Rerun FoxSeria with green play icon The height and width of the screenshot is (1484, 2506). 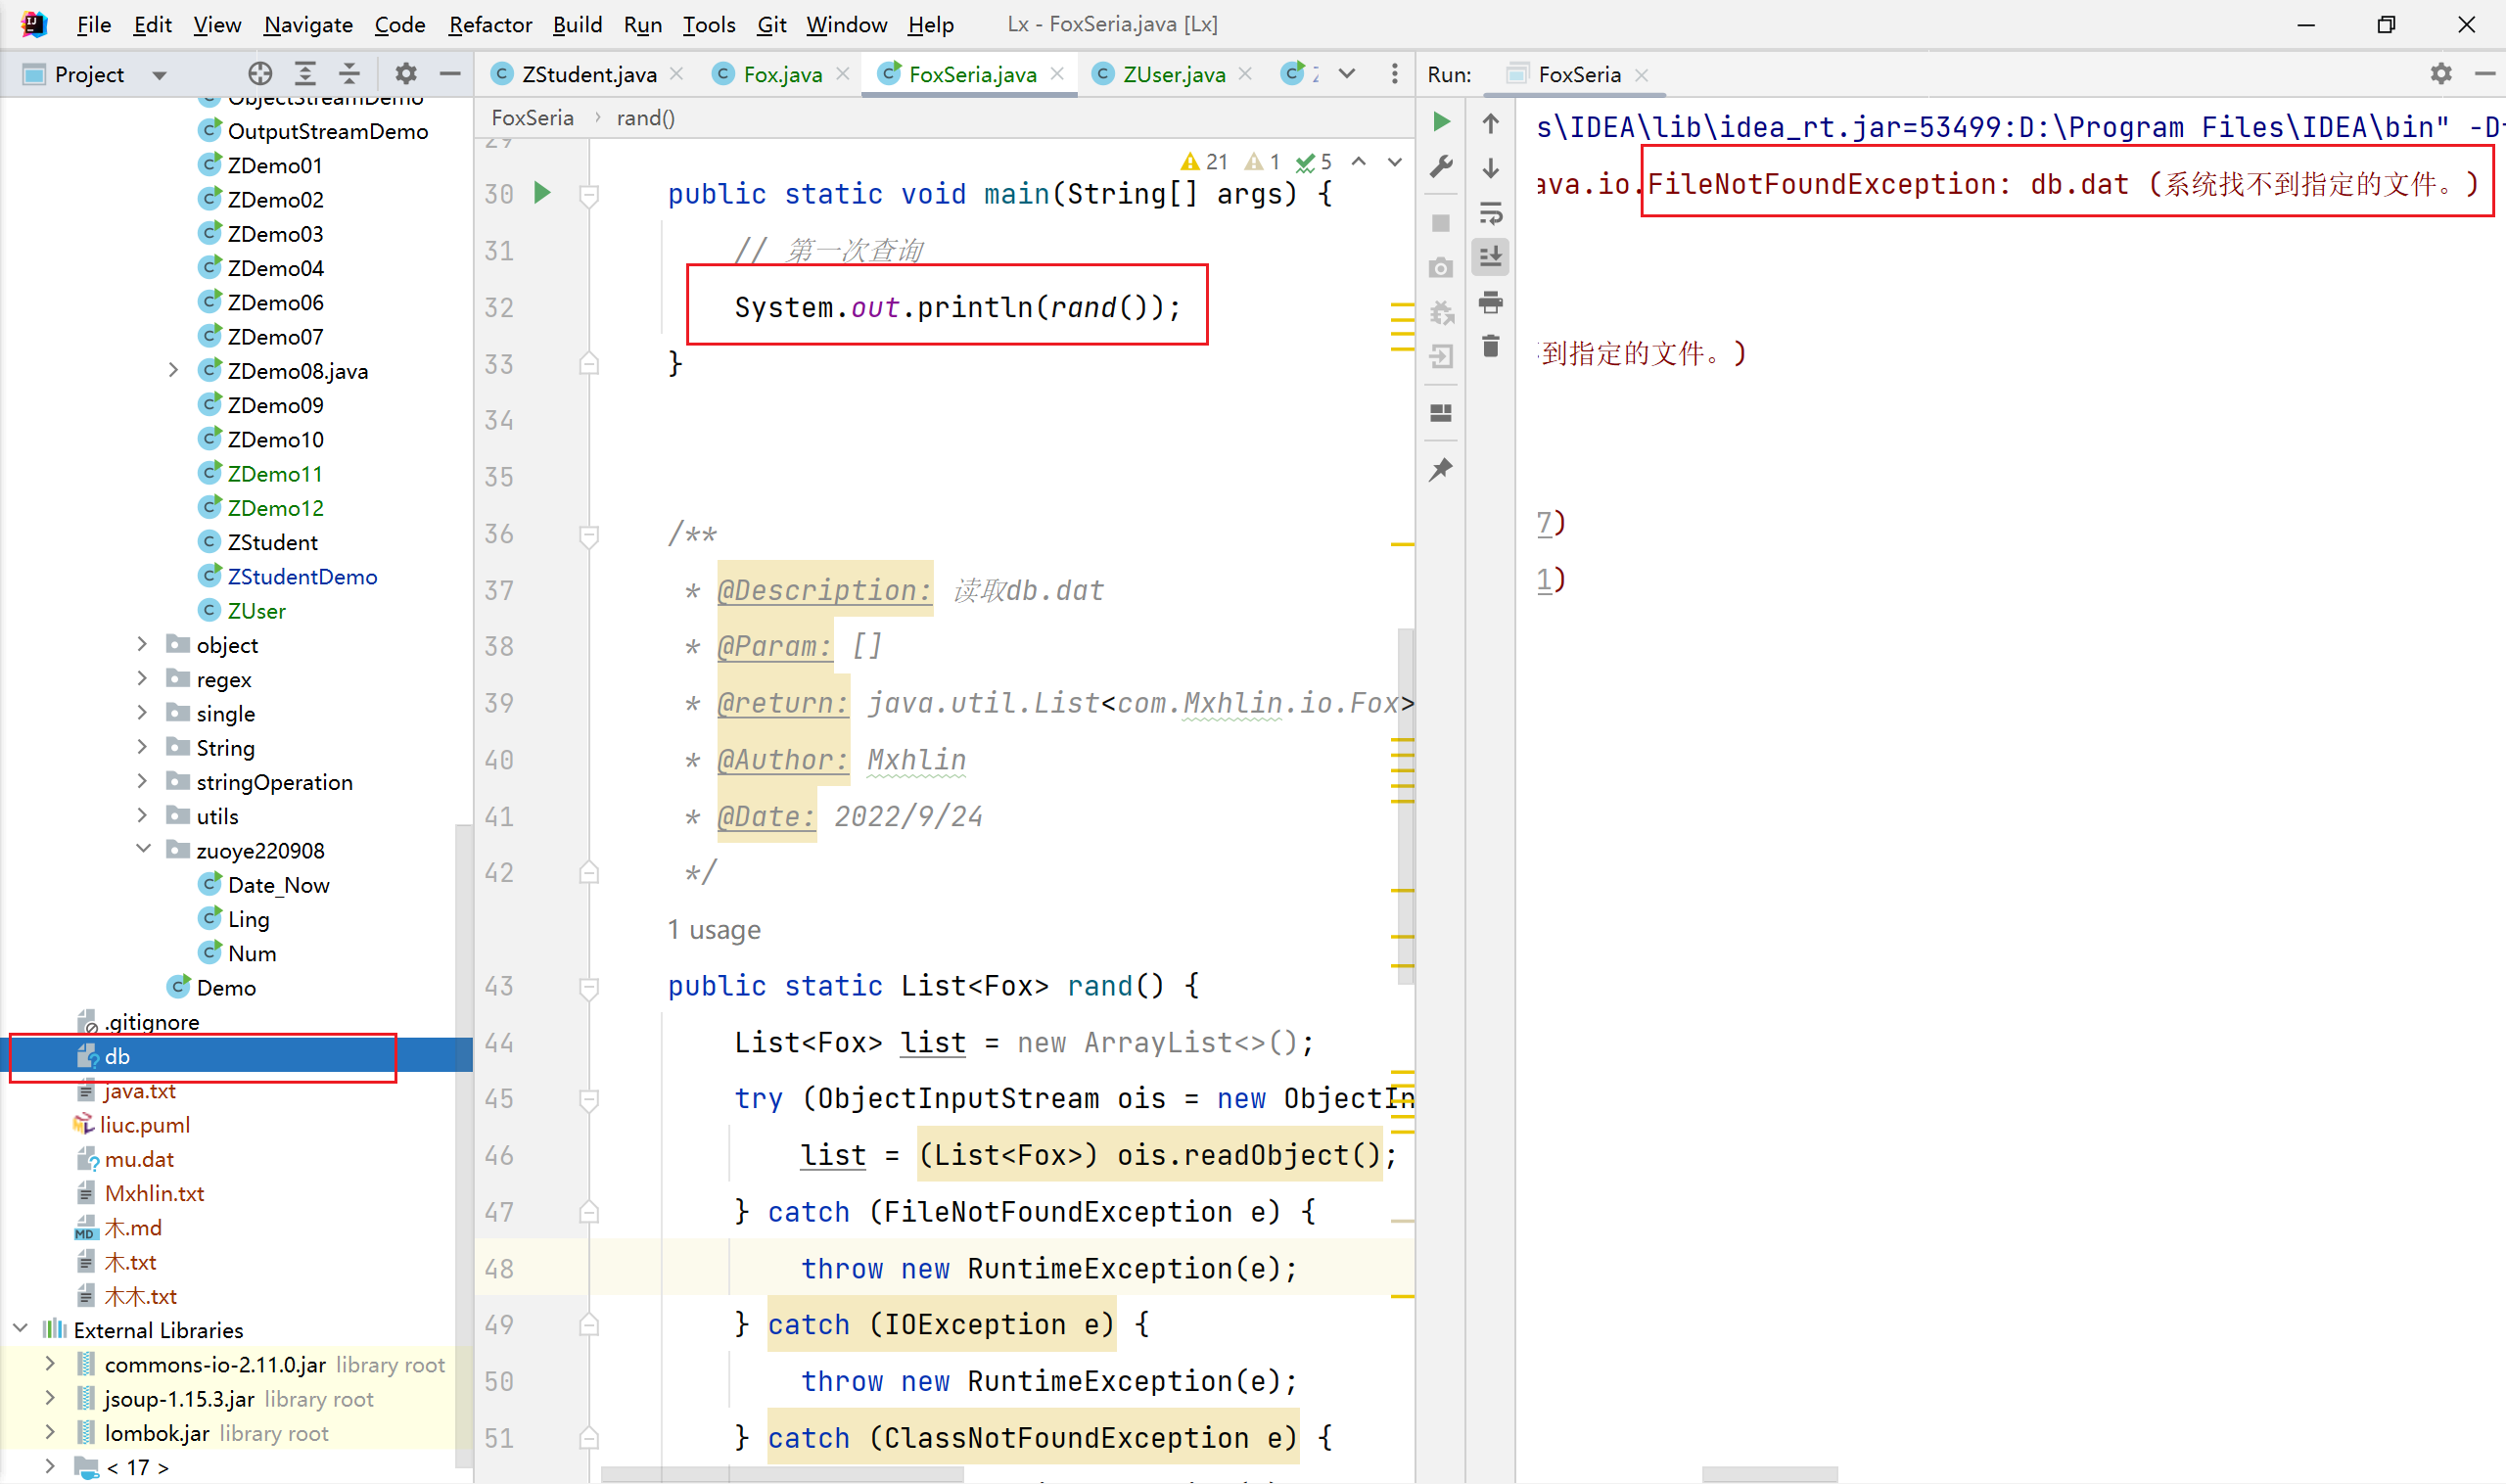[x=1441, y=122]
